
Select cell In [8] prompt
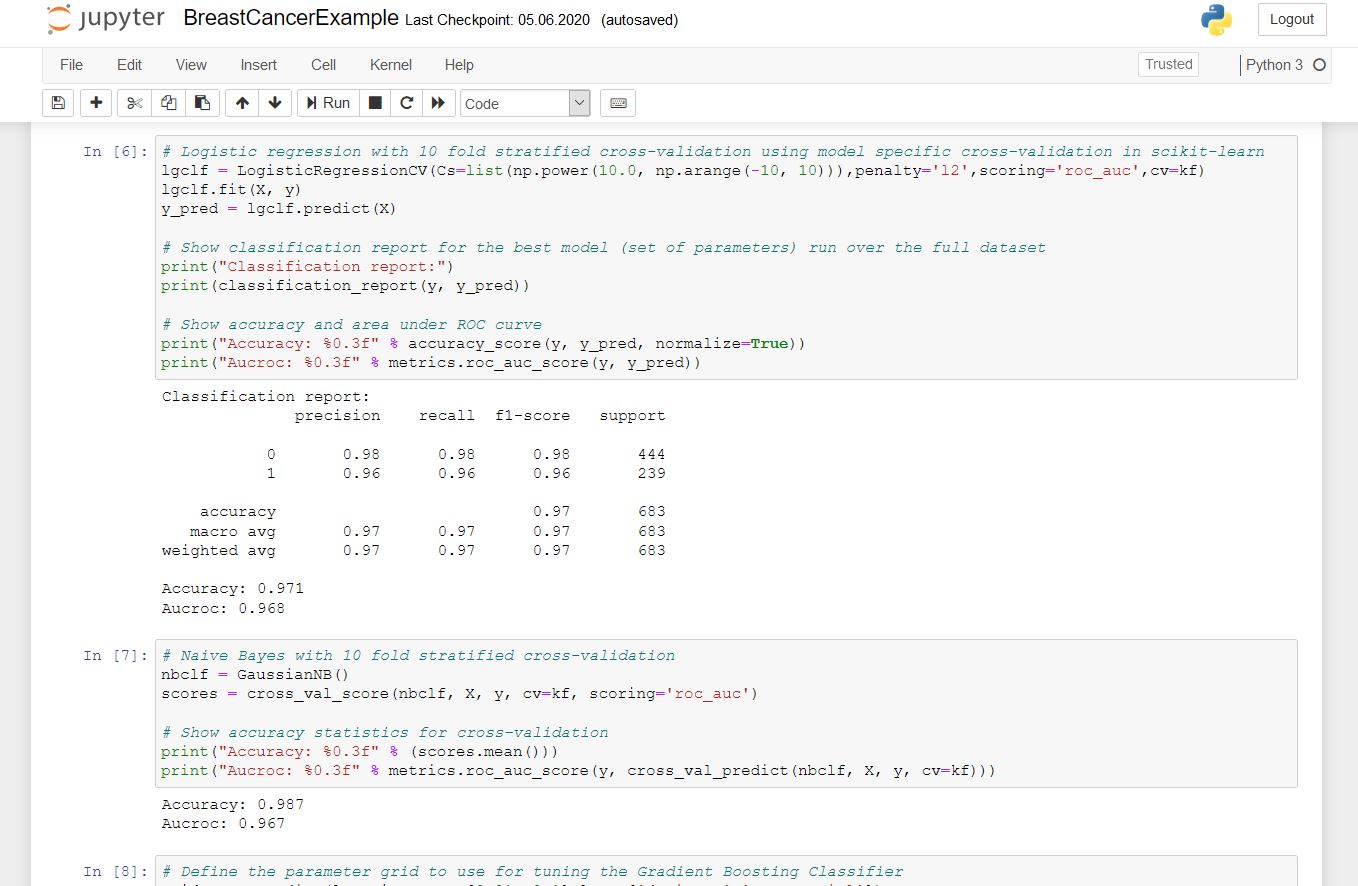(116, 872)
